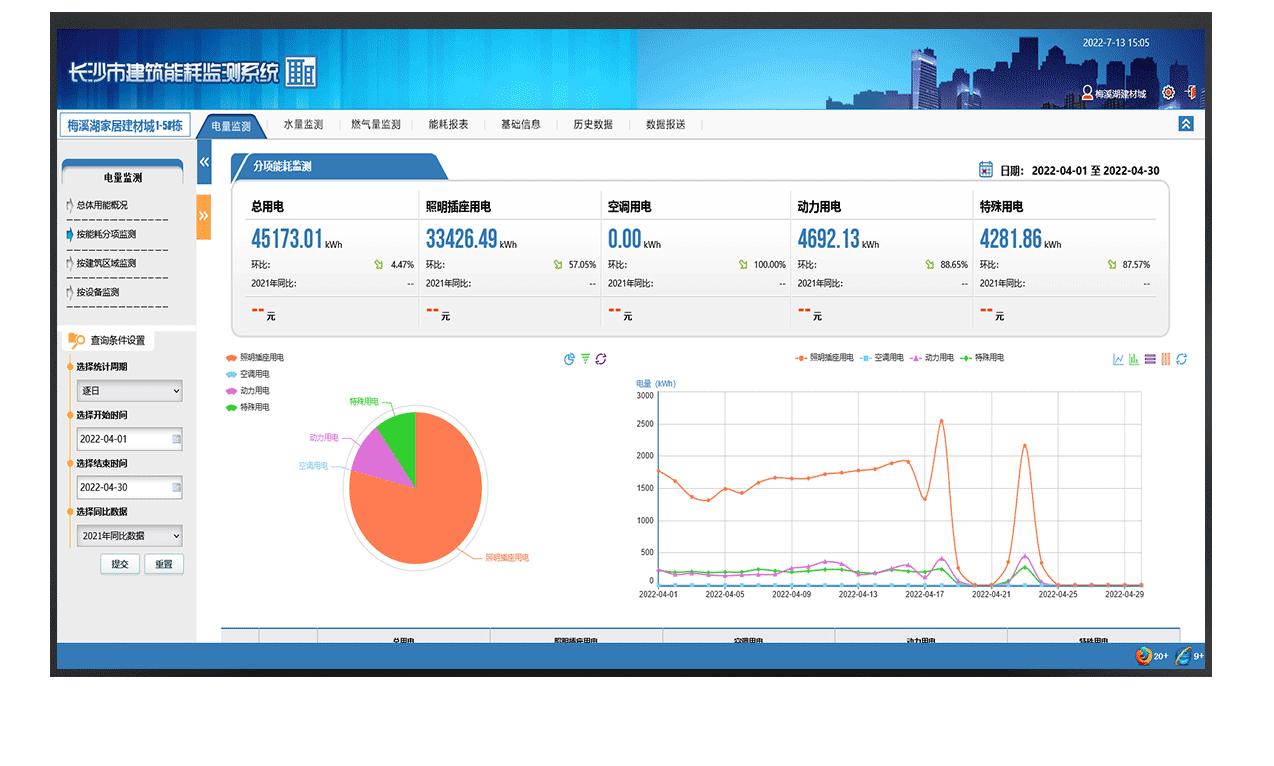Toggle 照明插座用电 series in line chart legend

click(824, 358)
